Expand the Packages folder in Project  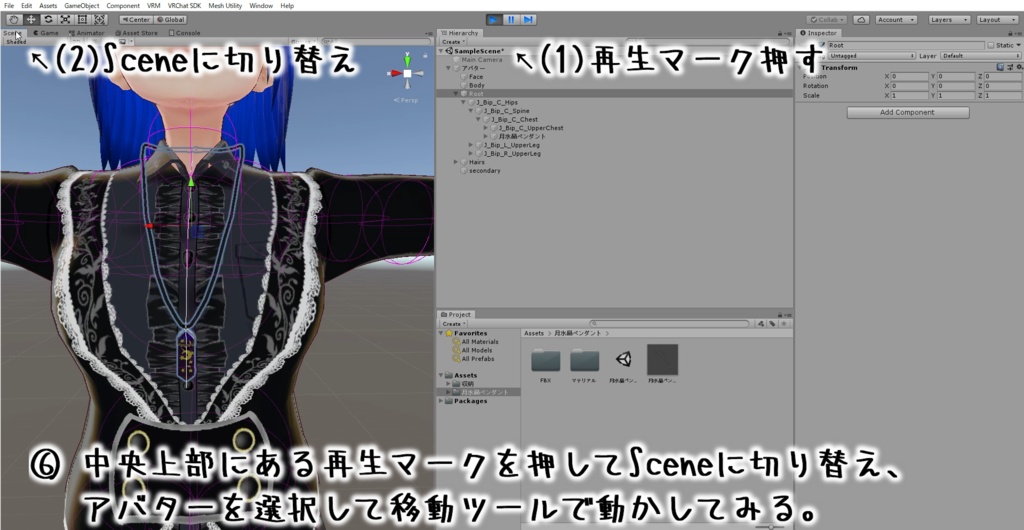coord(441,401)
